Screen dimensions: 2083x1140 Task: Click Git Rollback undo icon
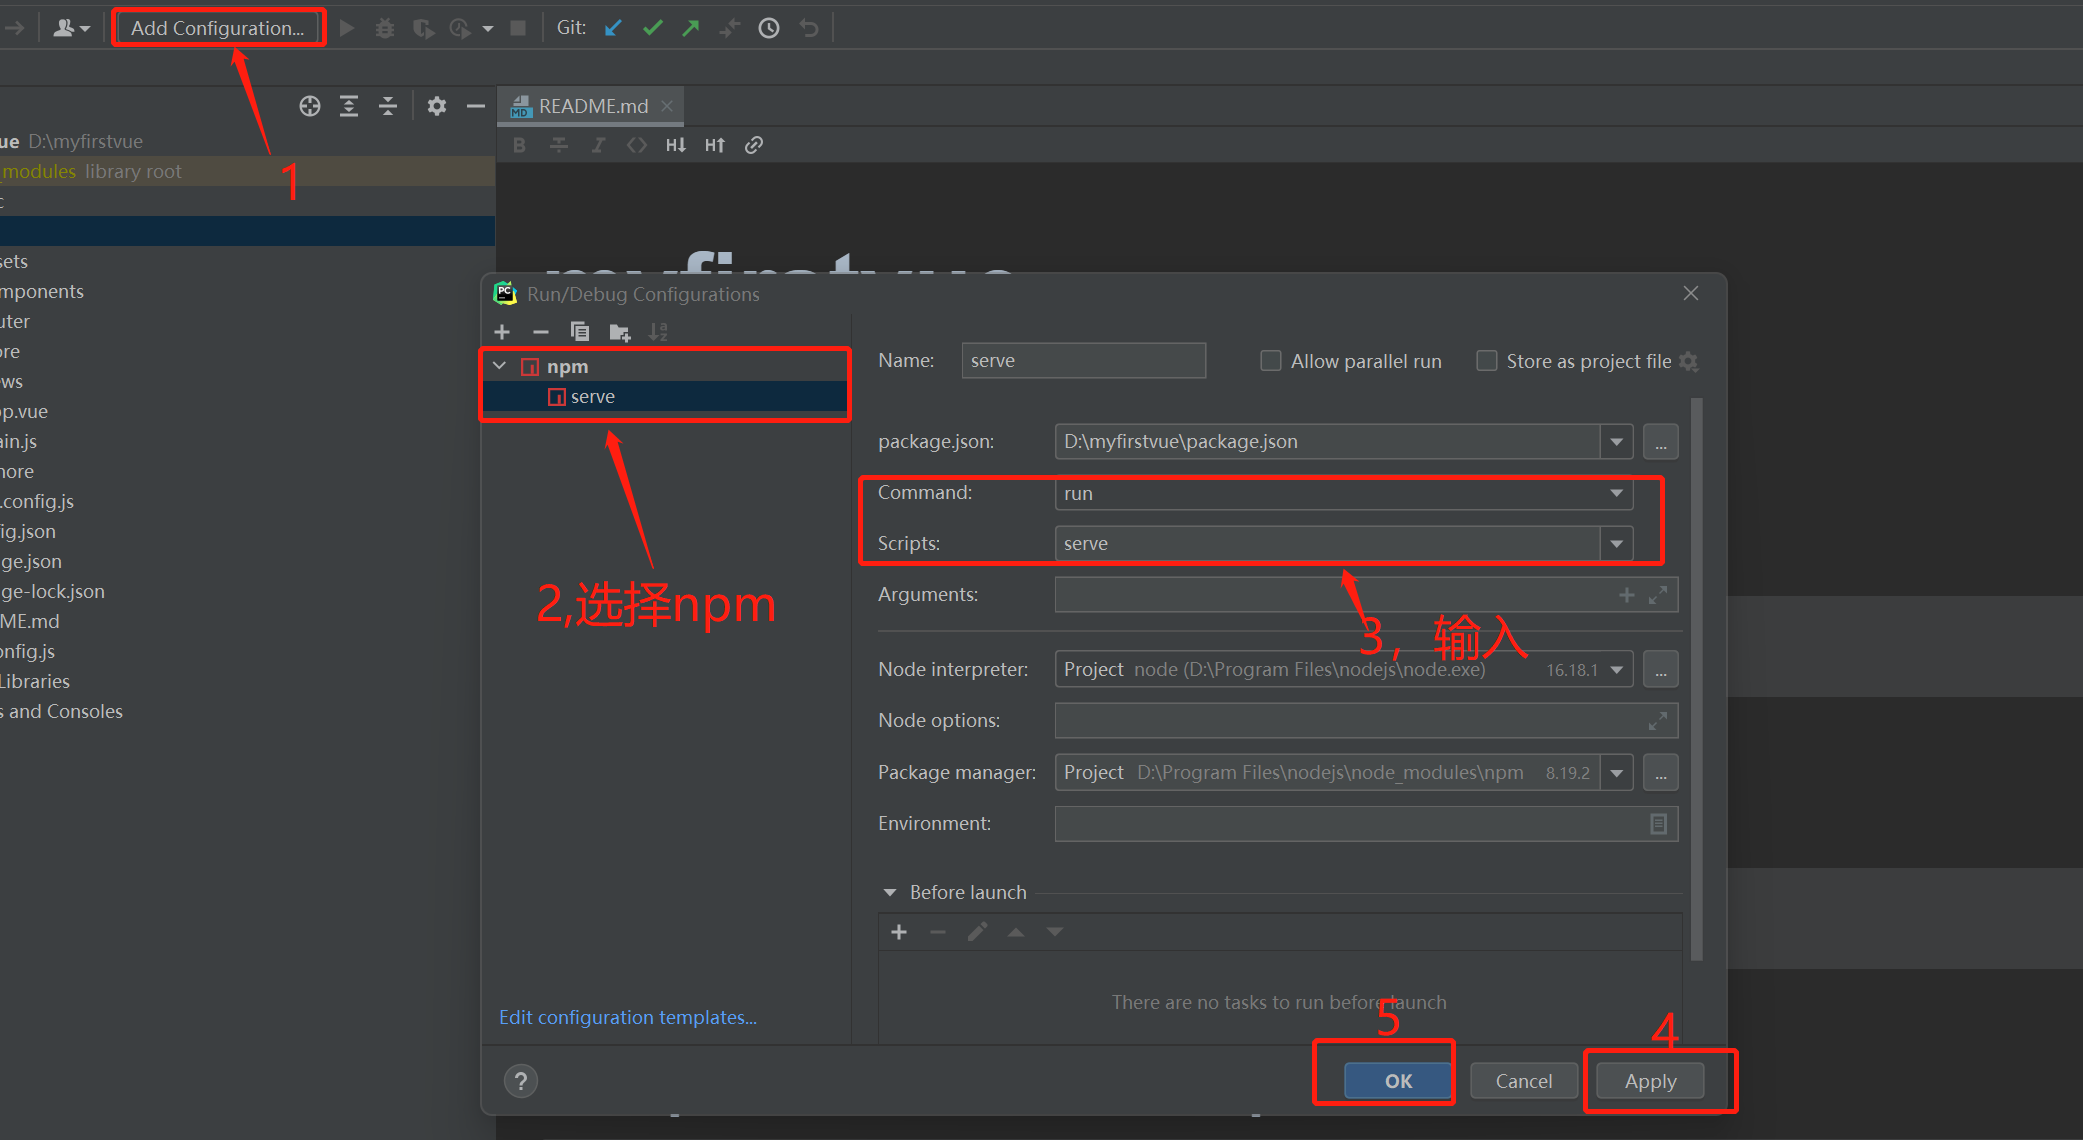809,28
